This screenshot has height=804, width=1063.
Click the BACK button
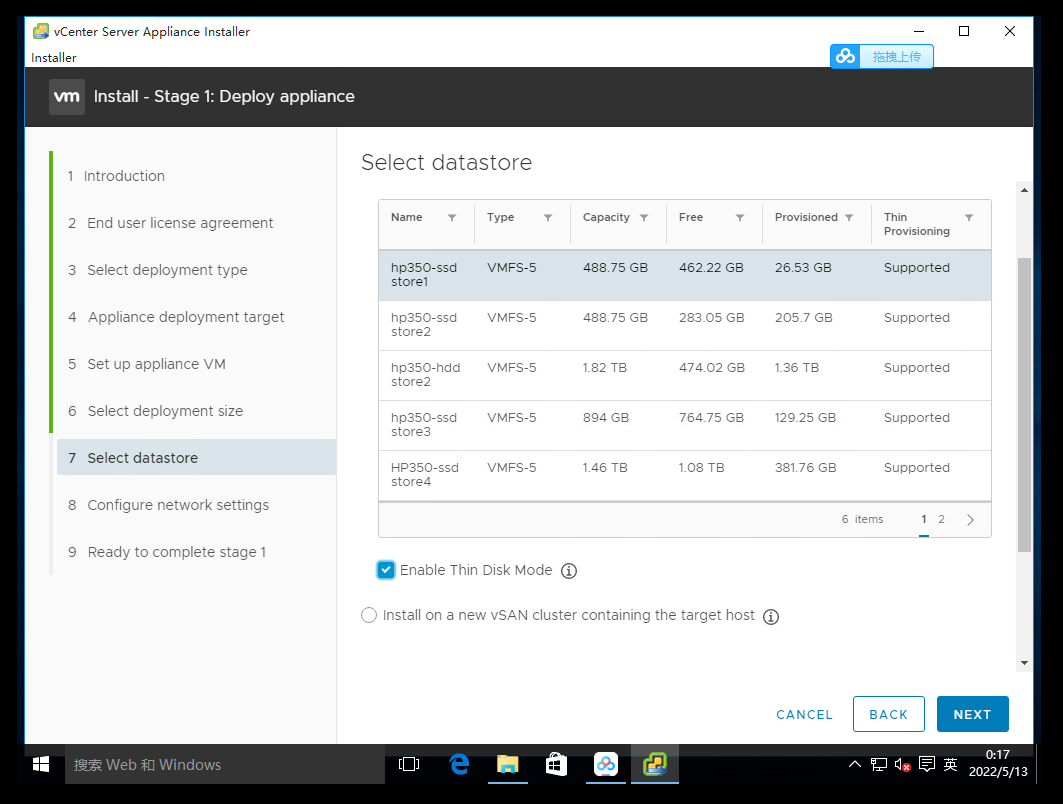[888, 714]
